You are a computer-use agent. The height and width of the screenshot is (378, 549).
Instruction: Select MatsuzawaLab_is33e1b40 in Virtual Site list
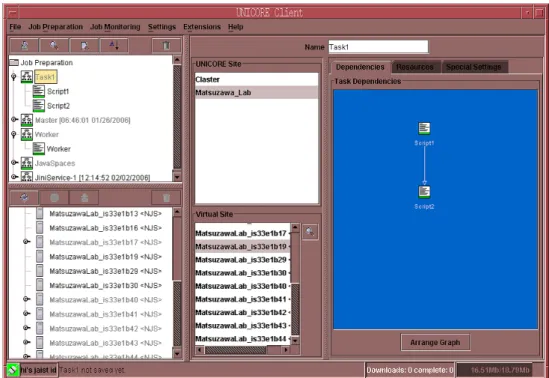pyautogui.click(x=243, y=286)
